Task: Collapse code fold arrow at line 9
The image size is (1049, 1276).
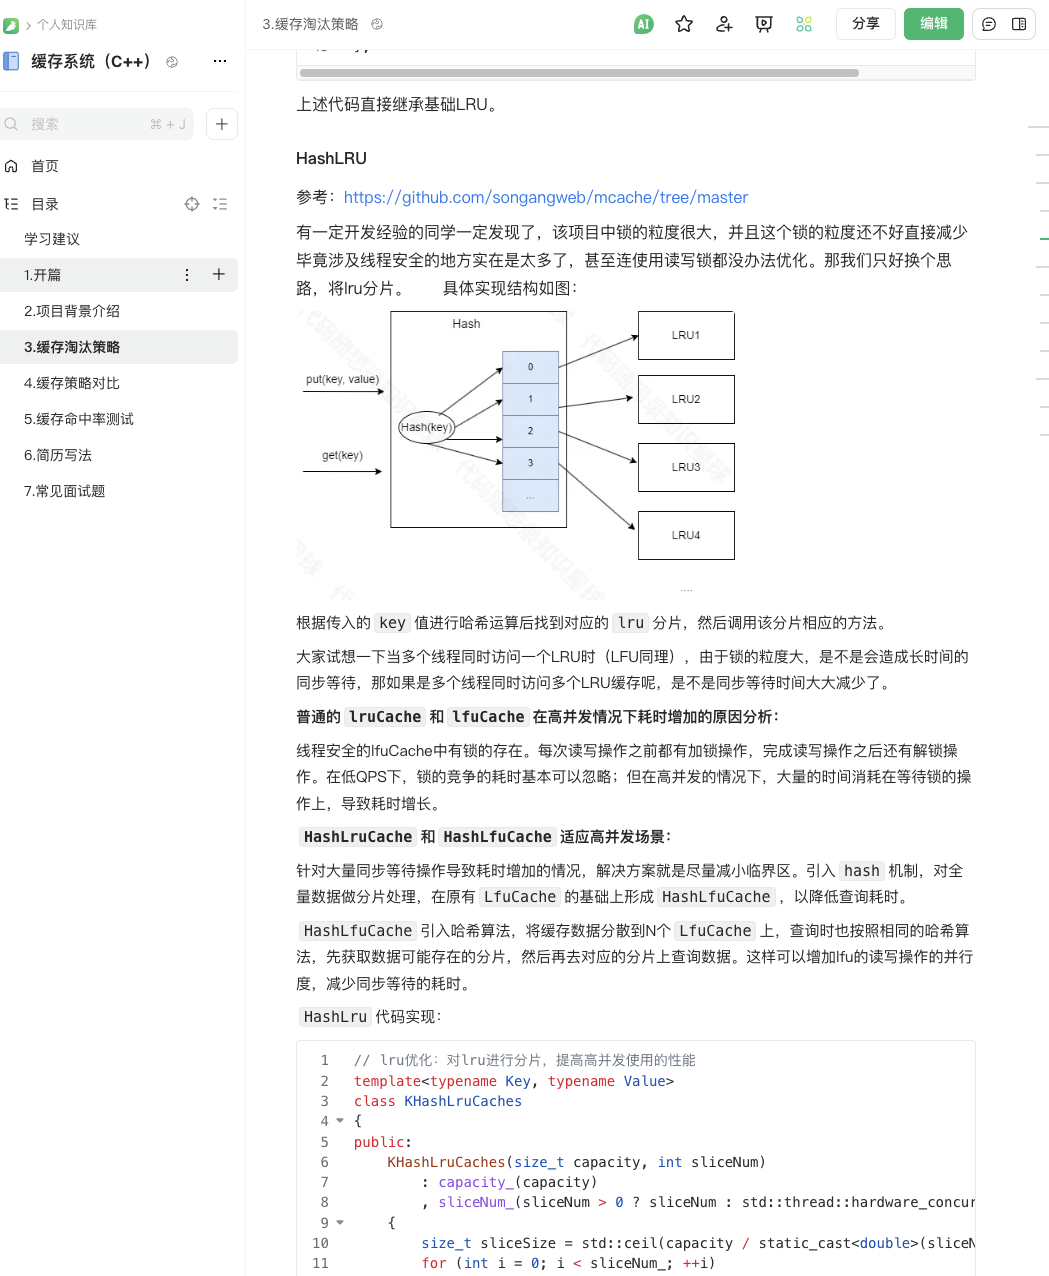Action: click(x=340, y=1222)
